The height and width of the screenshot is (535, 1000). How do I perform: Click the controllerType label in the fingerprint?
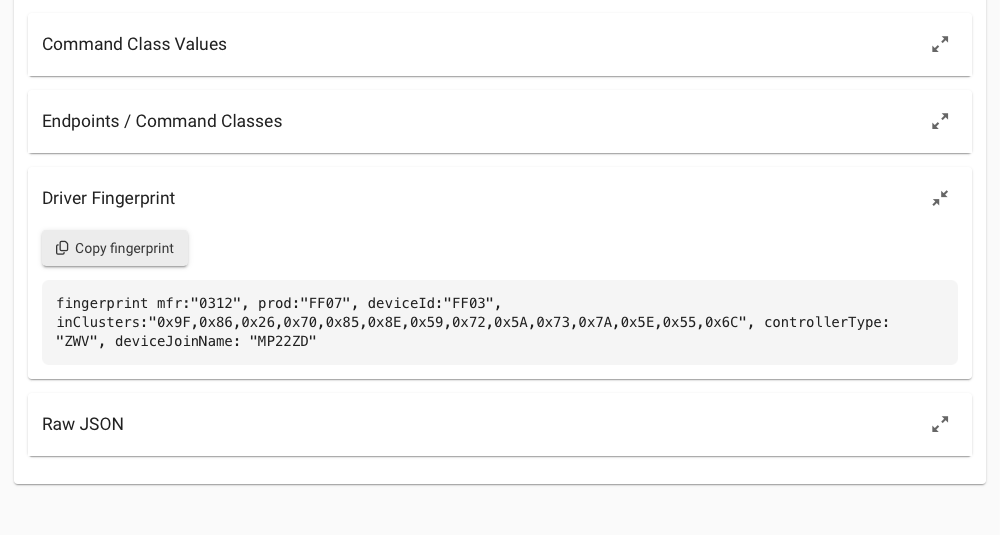(825, 322)
